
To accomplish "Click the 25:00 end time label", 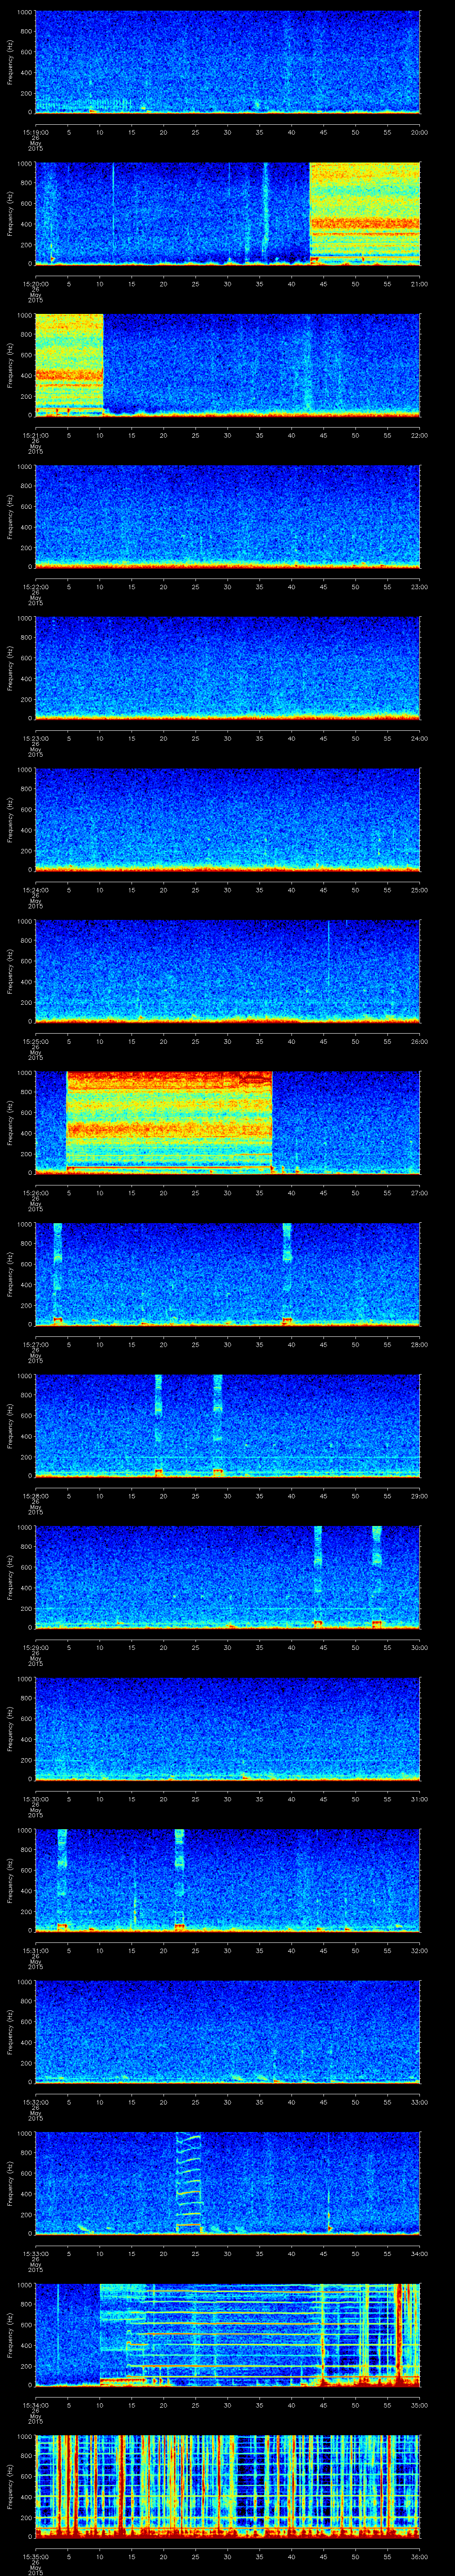I will pos(419,890).
